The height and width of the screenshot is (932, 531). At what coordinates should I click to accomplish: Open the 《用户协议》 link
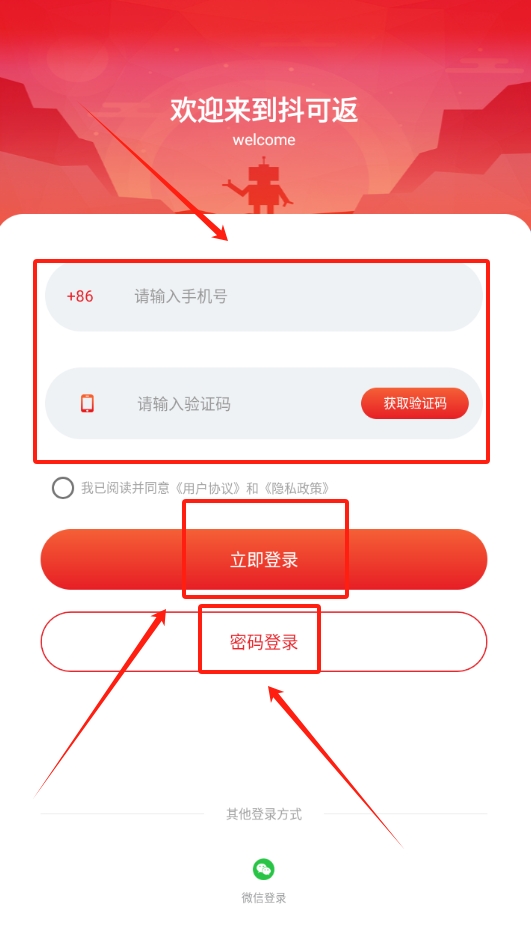pos(210,489)
